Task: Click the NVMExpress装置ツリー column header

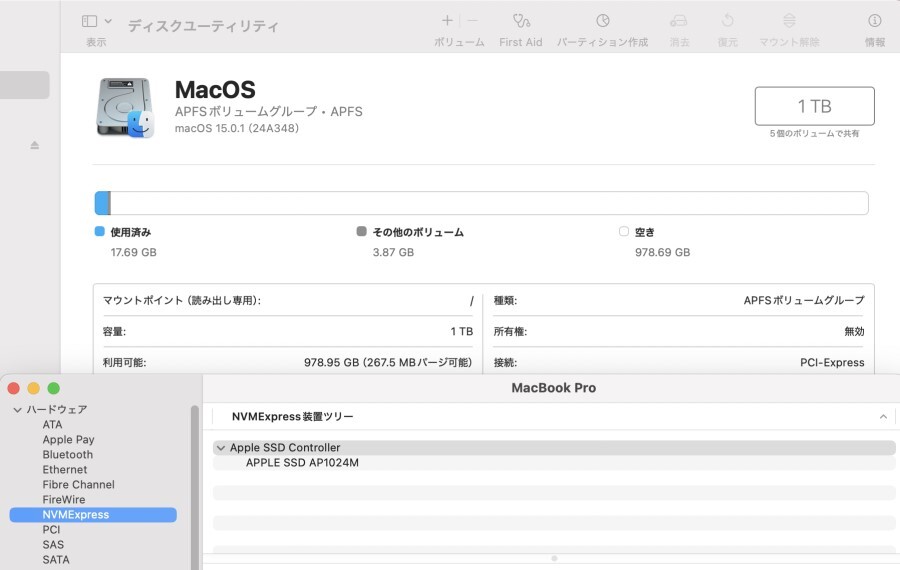Action: click(293, 417)
